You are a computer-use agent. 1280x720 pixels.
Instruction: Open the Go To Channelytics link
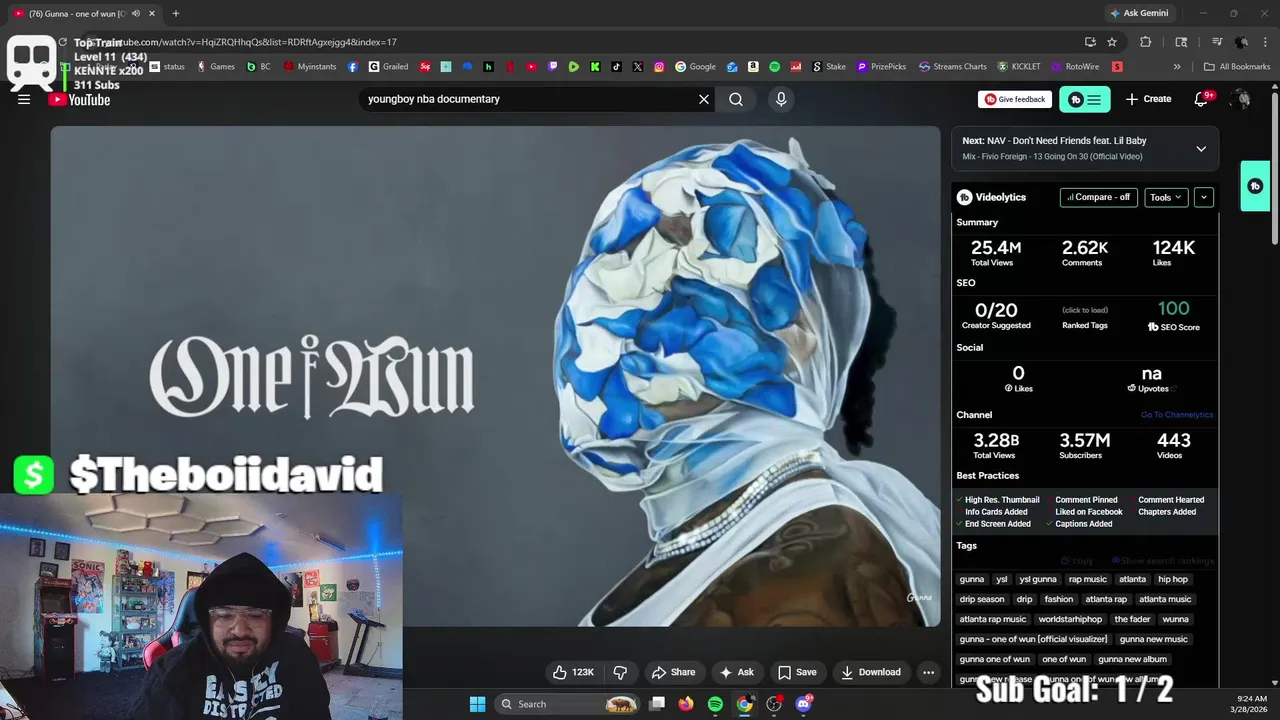pos(1177,415)
